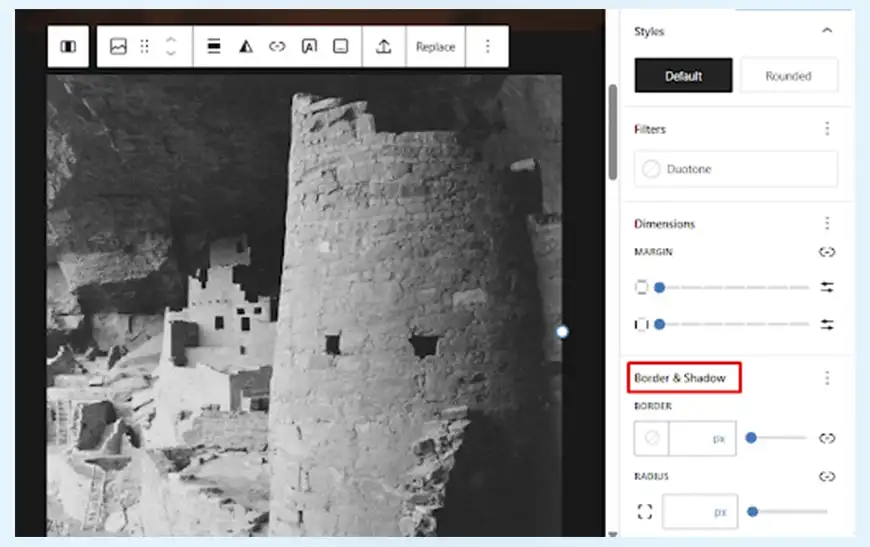The image size is (870, 547).
Task: Apply the duotone filter toolbar icon
Action: click(x=245, y=47)
